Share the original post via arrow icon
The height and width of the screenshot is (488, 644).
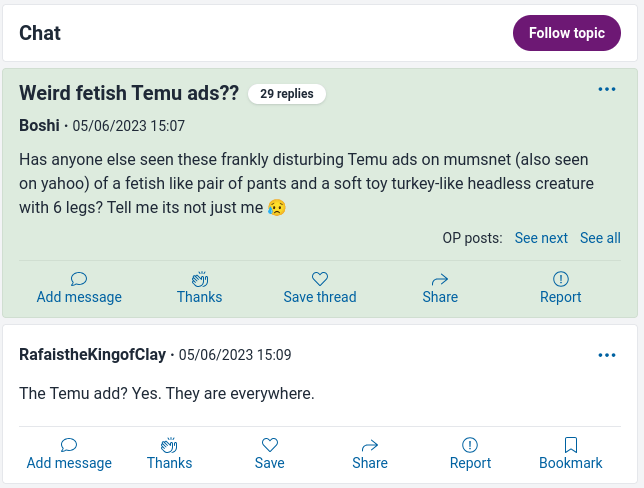tap(440, 279)
